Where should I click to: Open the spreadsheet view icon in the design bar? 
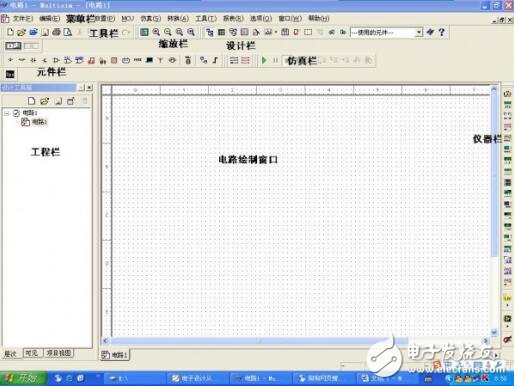click(221, 32)
